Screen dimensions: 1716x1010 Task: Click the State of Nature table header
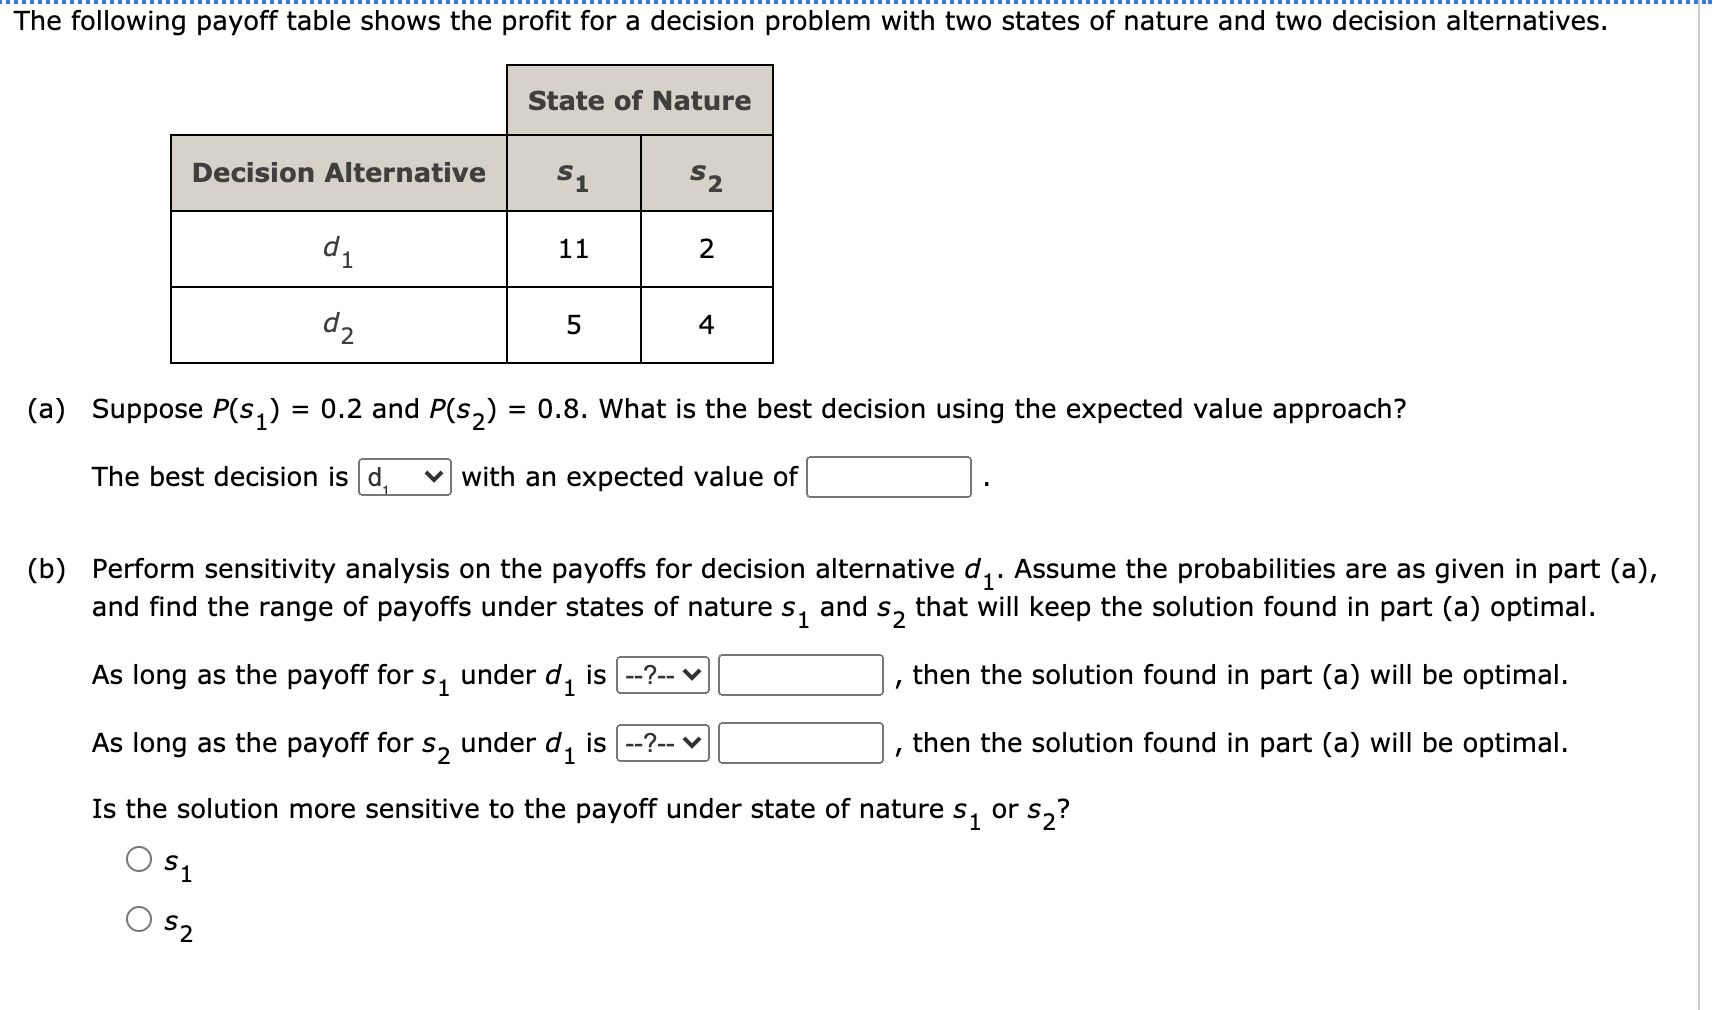click(x=639, y=100)
